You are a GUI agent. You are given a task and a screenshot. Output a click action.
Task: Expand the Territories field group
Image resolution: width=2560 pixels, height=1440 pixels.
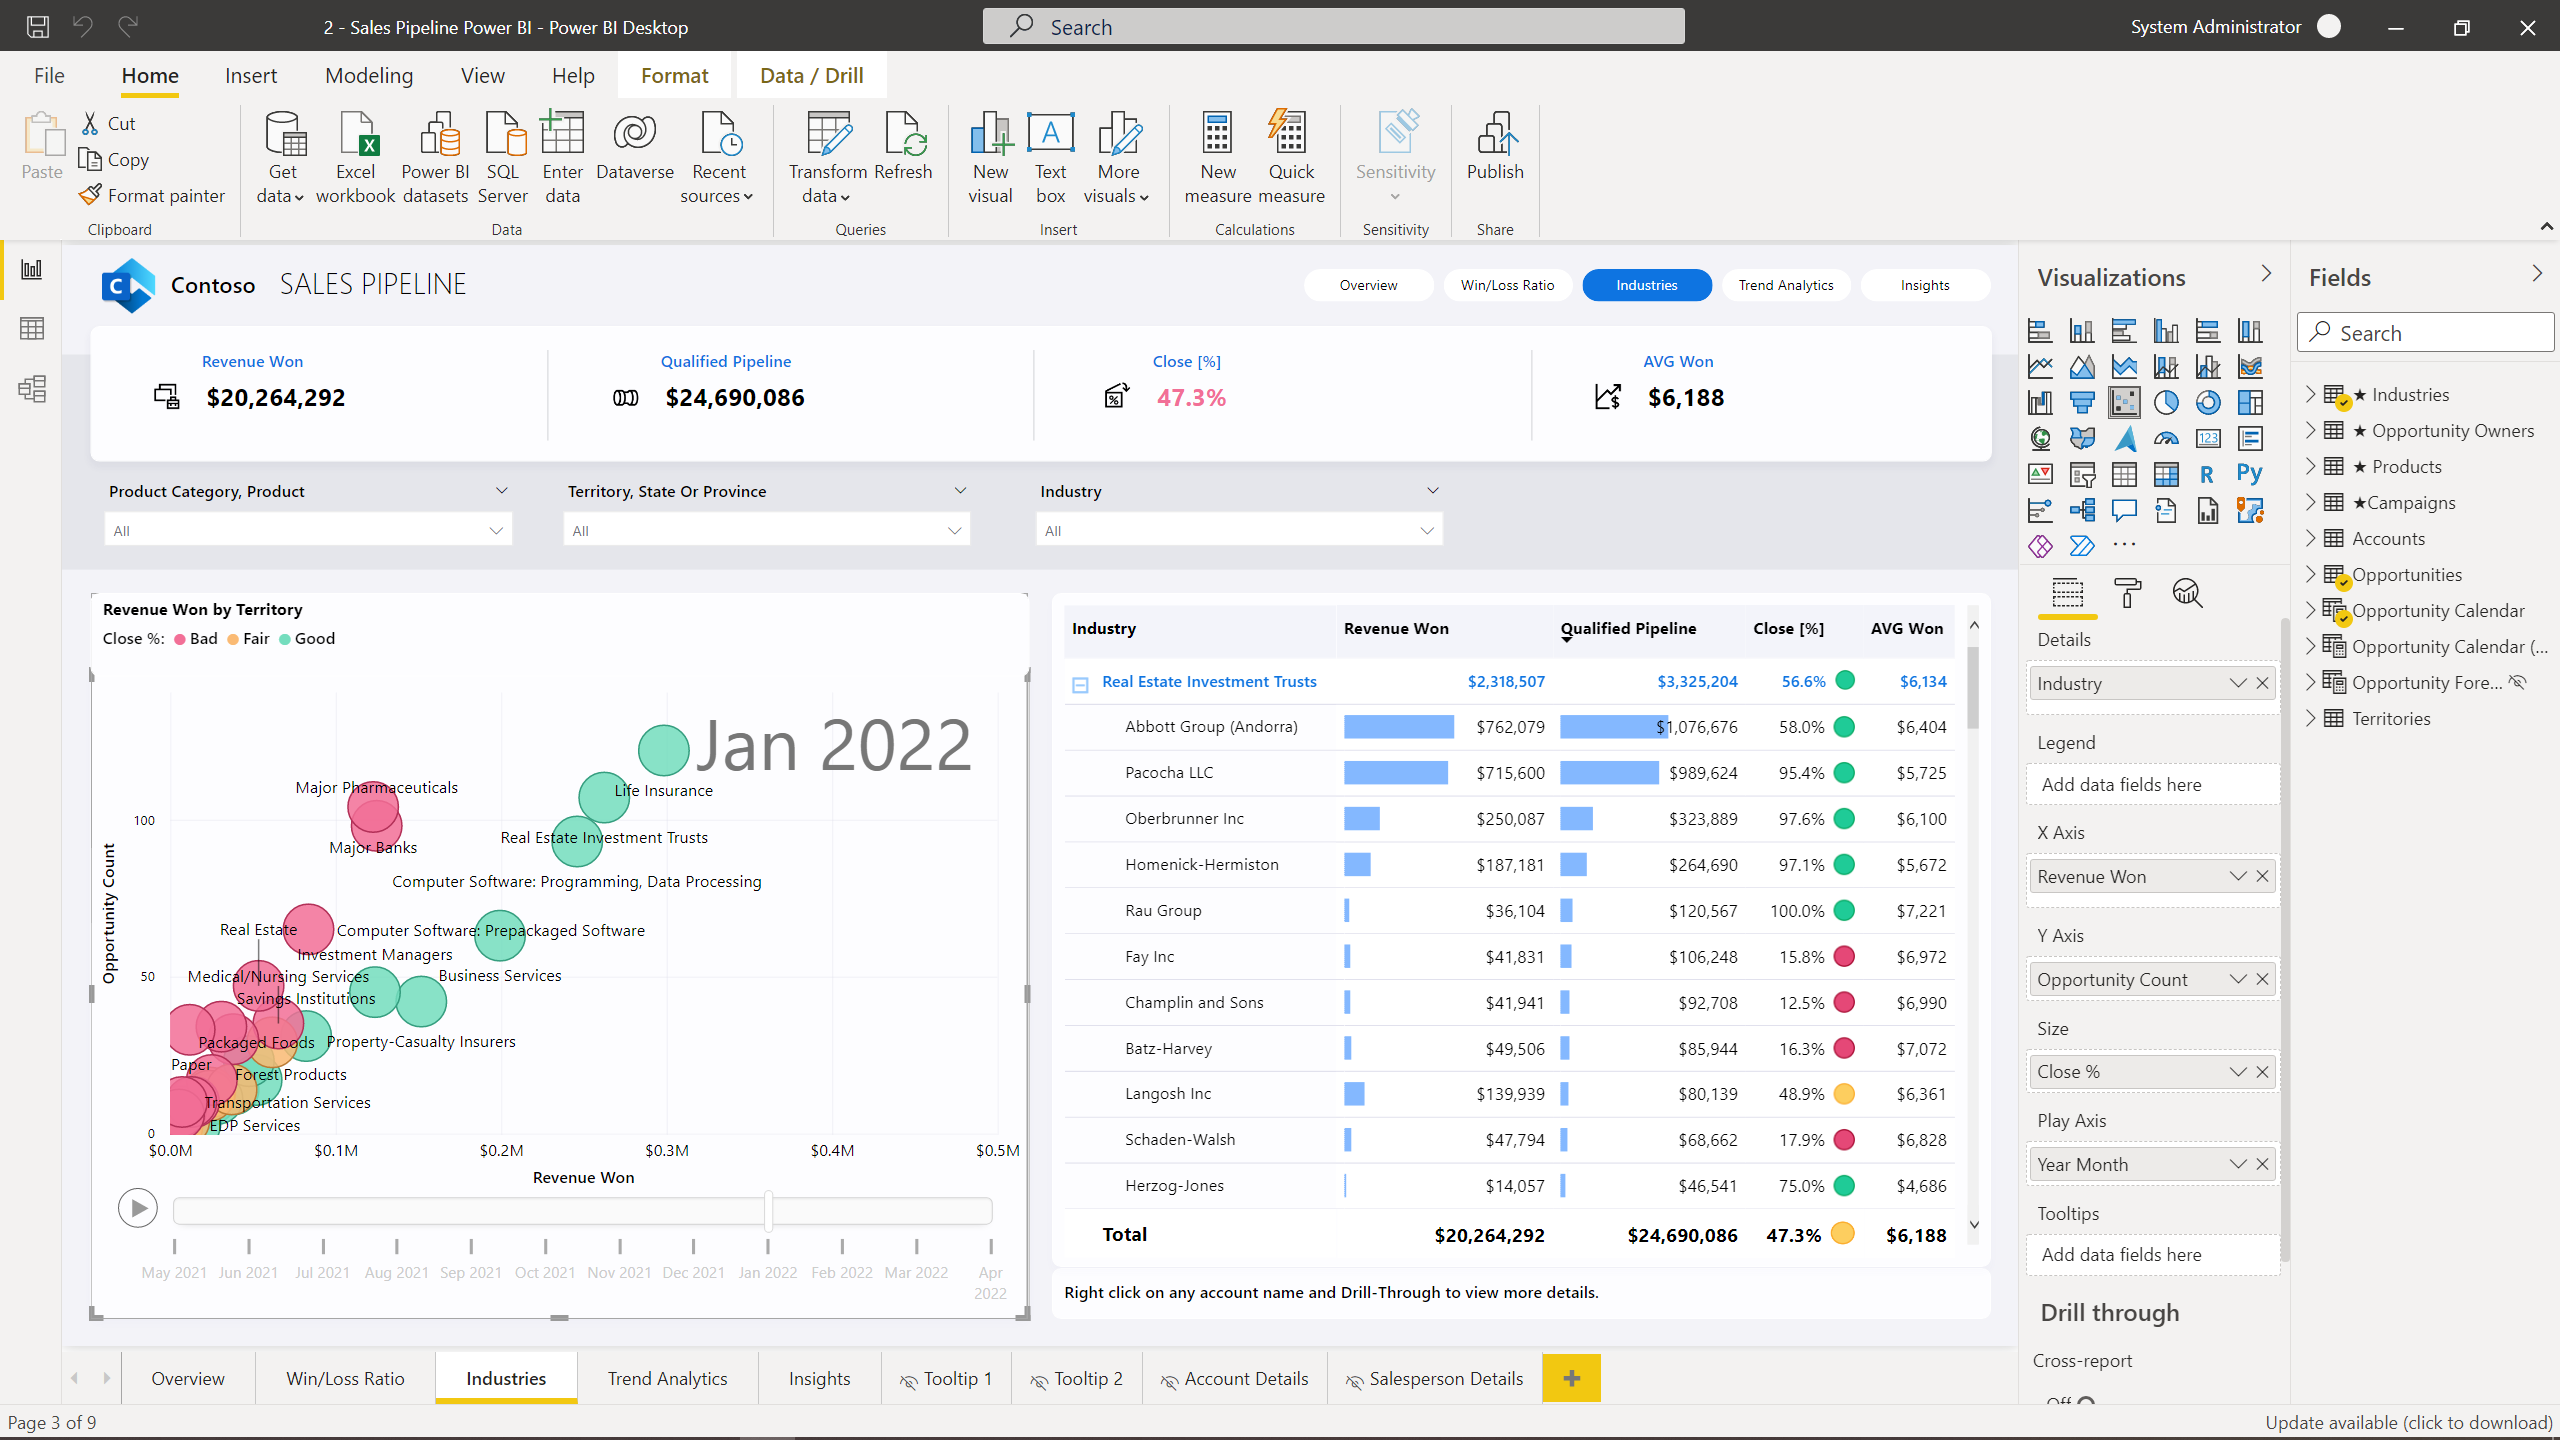click(x=2310, y=717)
